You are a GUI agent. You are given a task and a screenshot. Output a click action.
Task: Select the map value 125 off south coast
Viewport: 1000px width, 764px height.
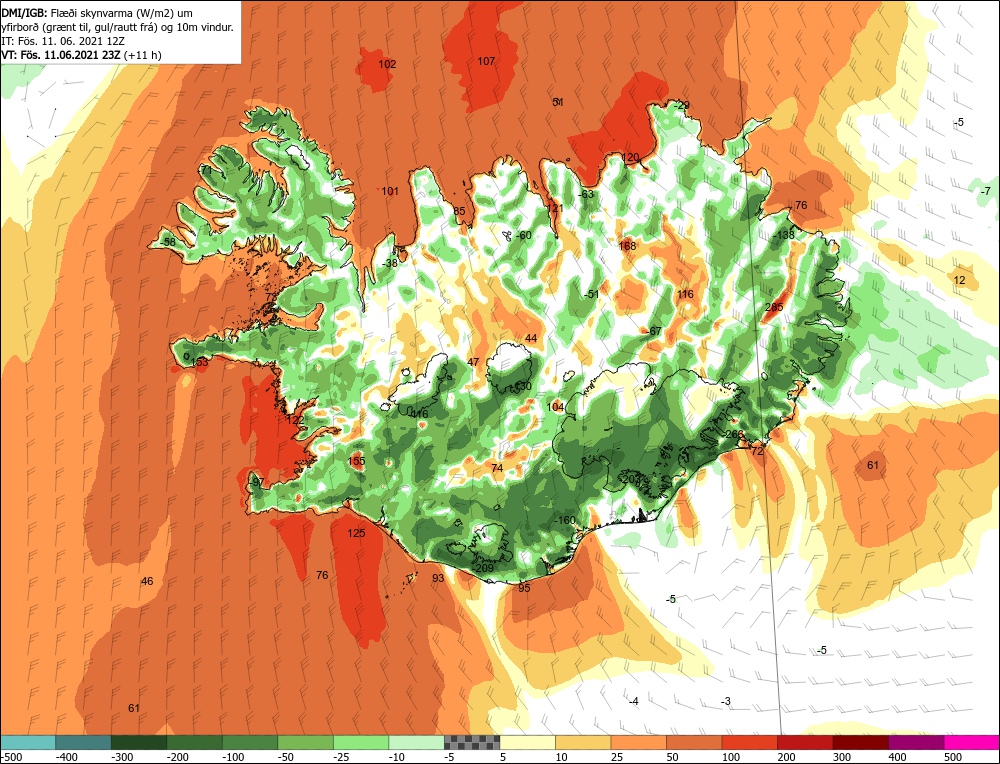click(357, 533)
